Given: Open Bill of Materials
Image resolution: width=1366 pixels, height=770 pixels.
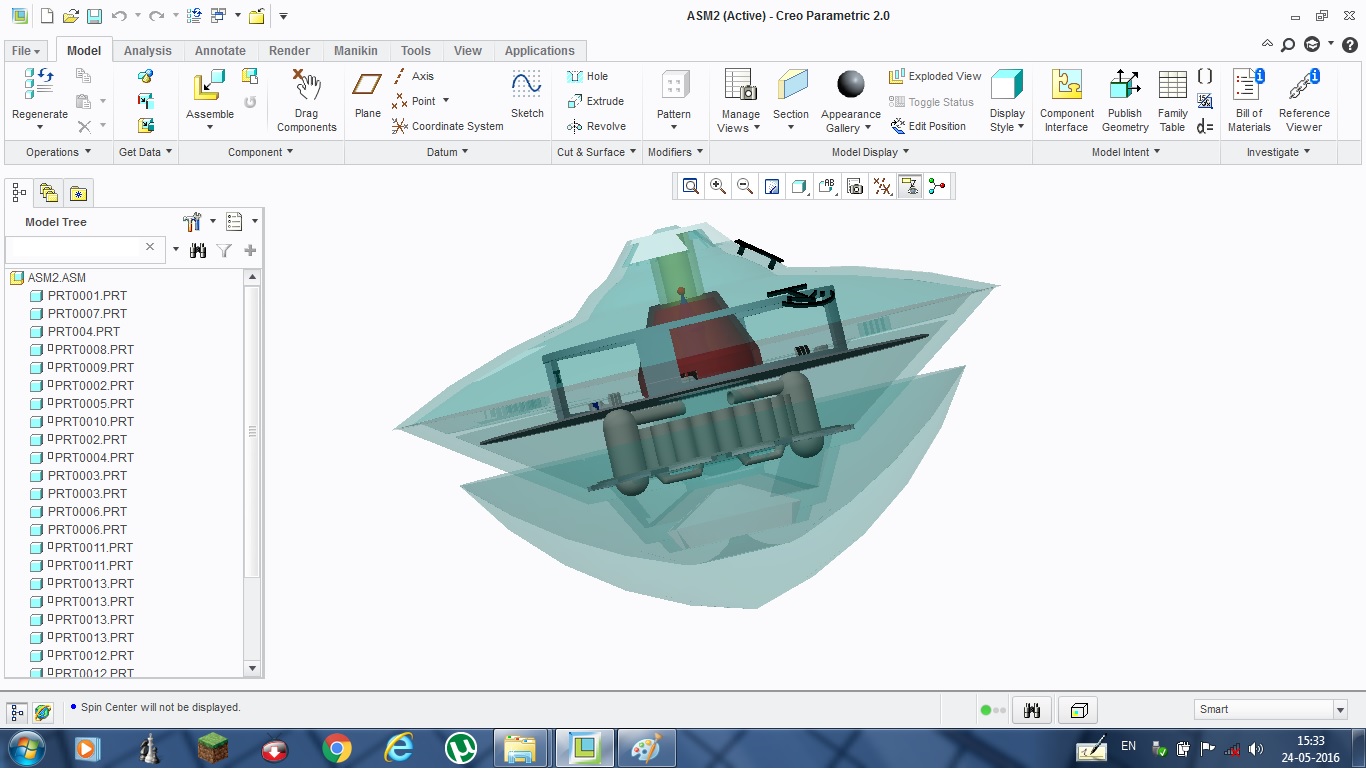Looking at the screenshot, I should (x=1249, y=100).
